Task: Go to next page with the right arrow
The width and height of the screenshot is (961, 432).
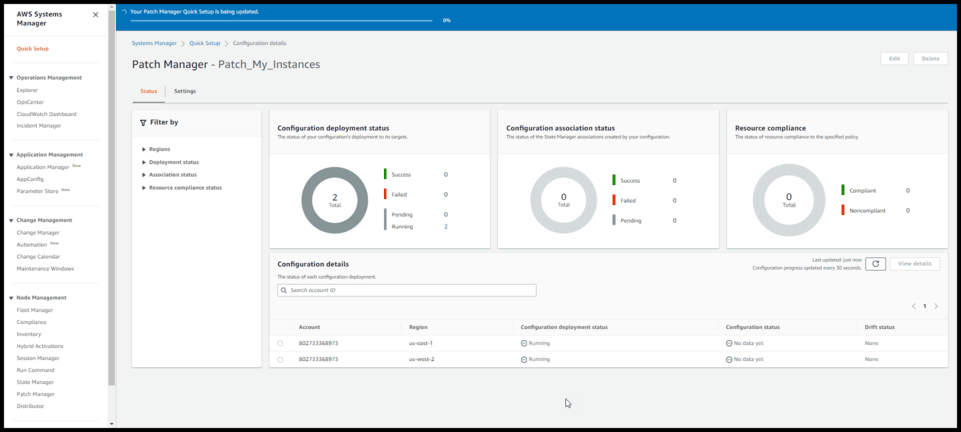Action: click(x=936, y=306)
